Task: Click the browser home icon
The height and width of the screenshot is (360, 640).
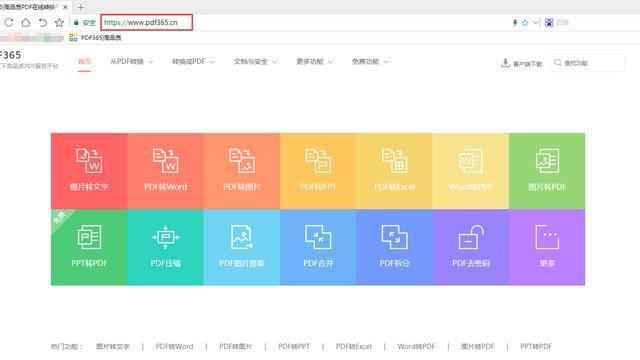Action: pos(26,22)
